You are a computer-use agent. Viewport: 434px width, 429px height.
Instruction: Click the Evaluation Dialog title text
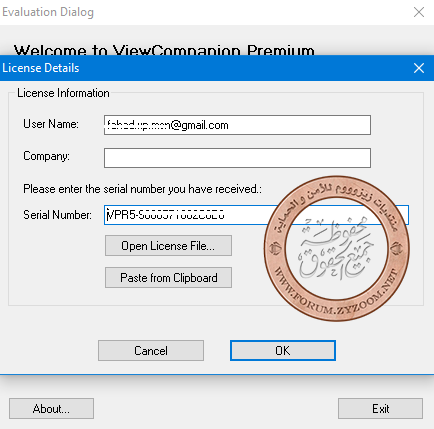pos(48,12)
